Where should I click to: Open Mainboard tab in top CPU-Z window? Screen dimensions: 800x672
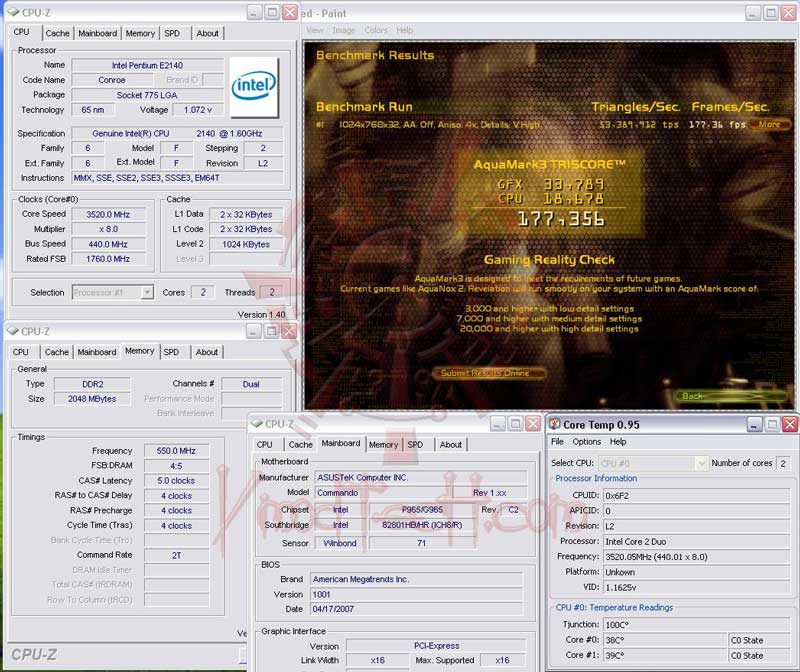[97, 33]
